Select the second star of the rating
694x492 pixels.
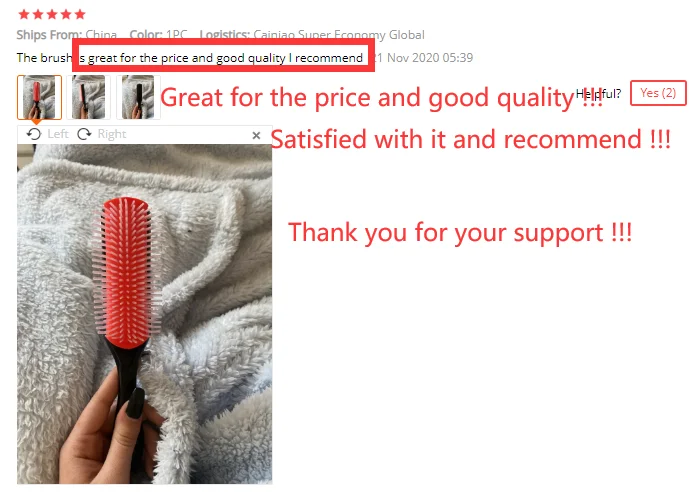[x=38, y=15]
